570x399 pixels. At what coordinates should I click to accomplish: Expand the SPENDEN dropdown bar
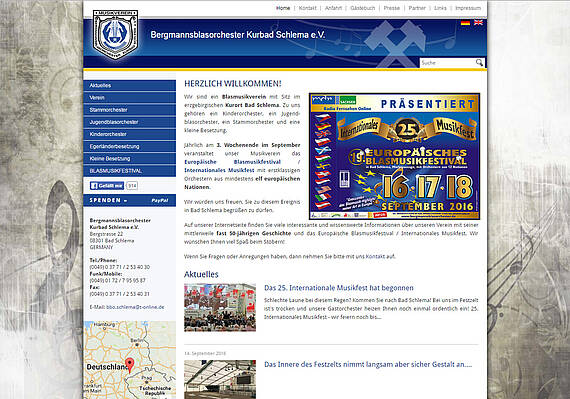click(129, 200)
